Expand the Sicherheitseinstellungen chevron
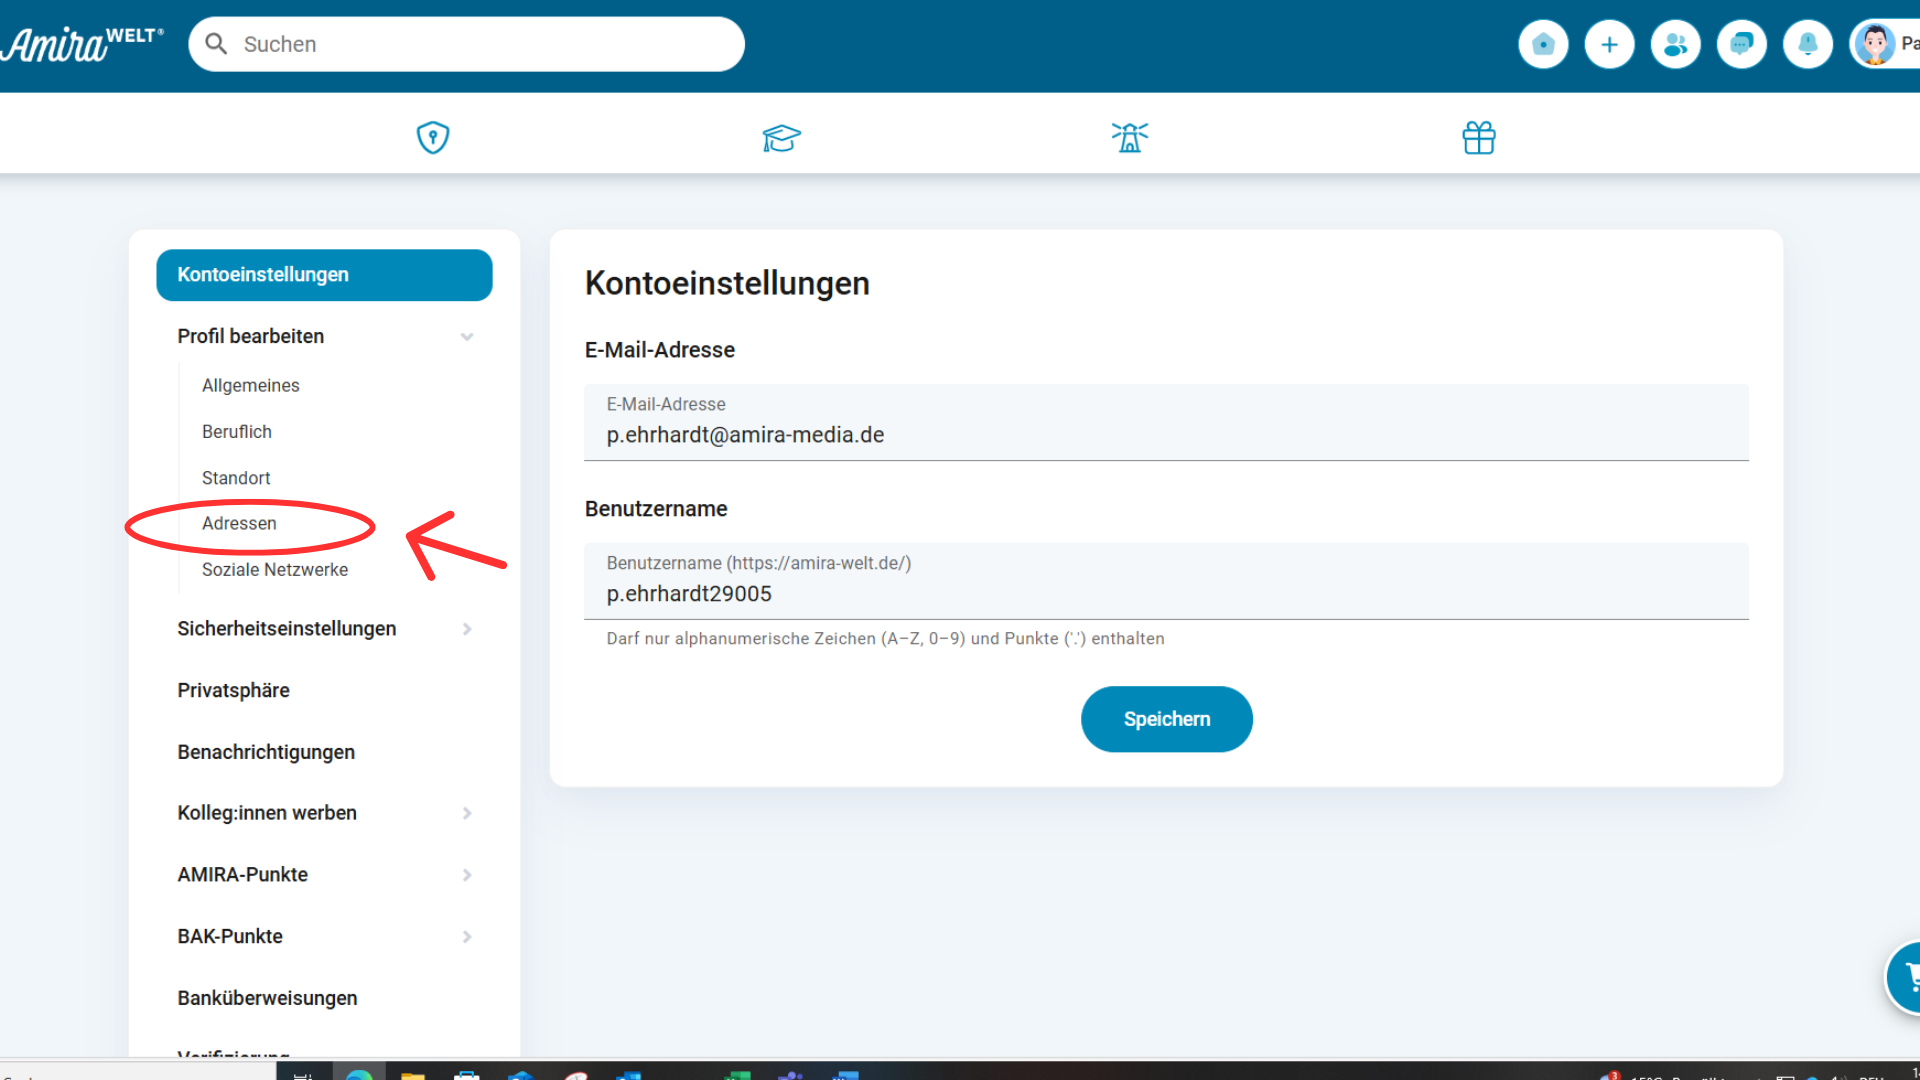The width and height of the screenshot is (1920, 1080). coord(467,629)
